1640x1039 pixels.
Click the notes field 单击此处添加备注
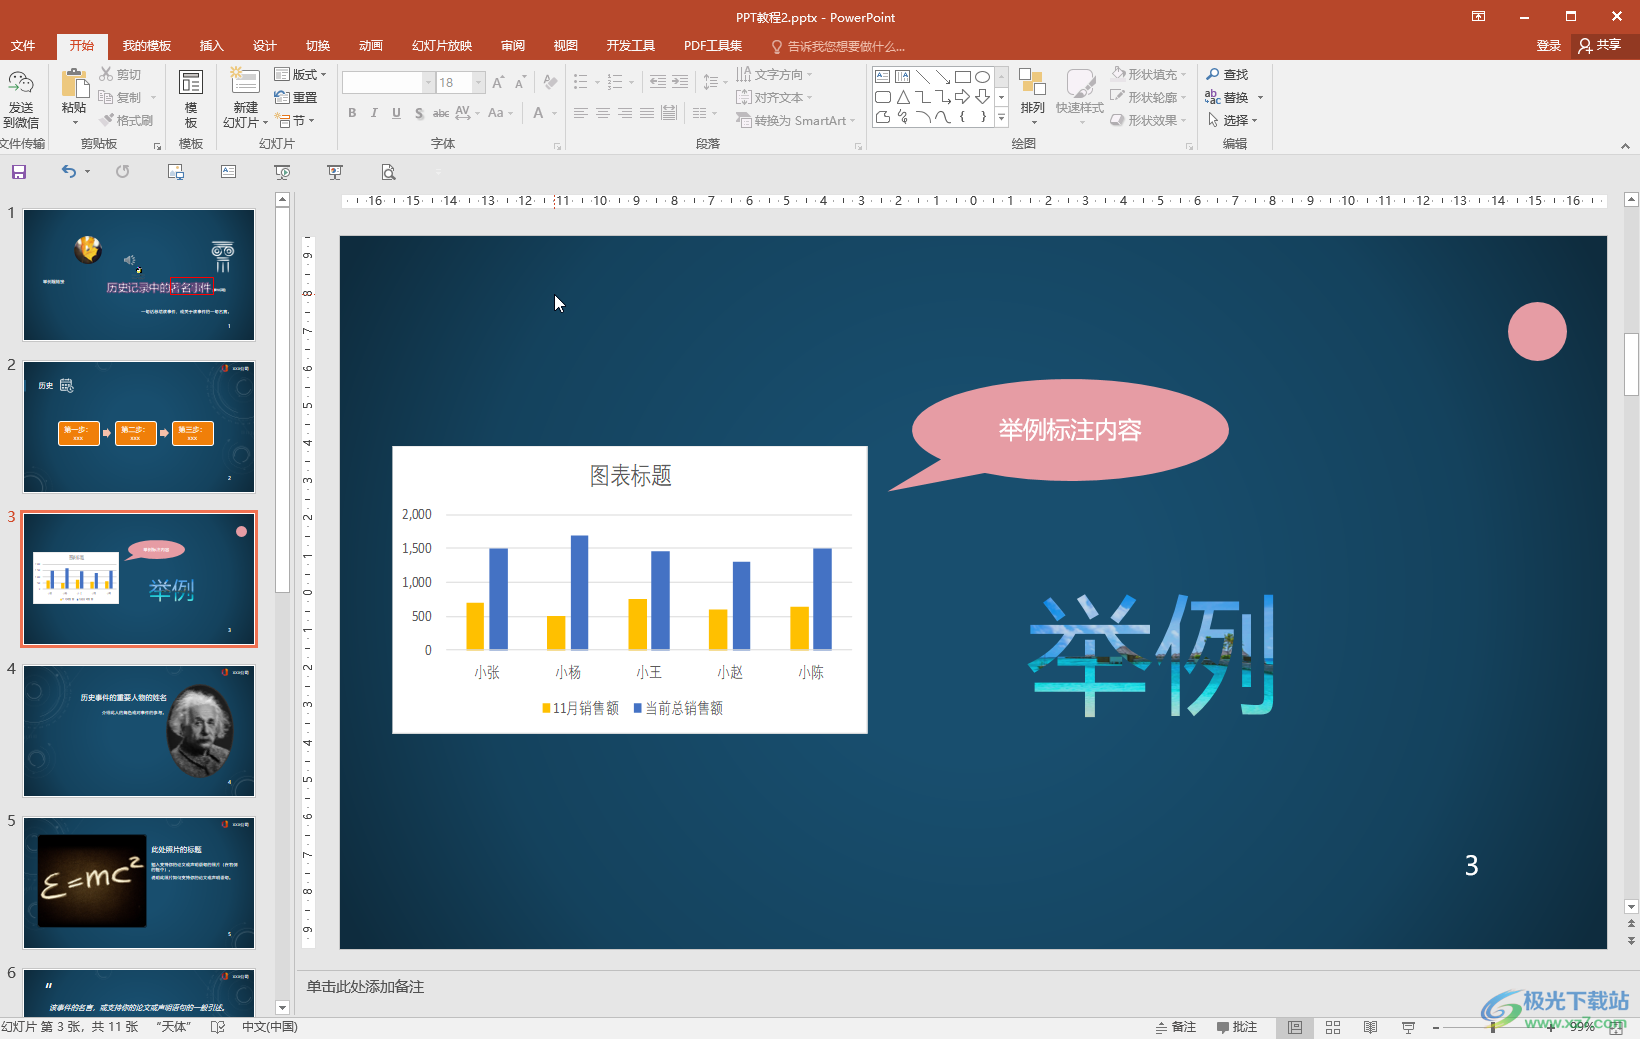coord(365,987)
